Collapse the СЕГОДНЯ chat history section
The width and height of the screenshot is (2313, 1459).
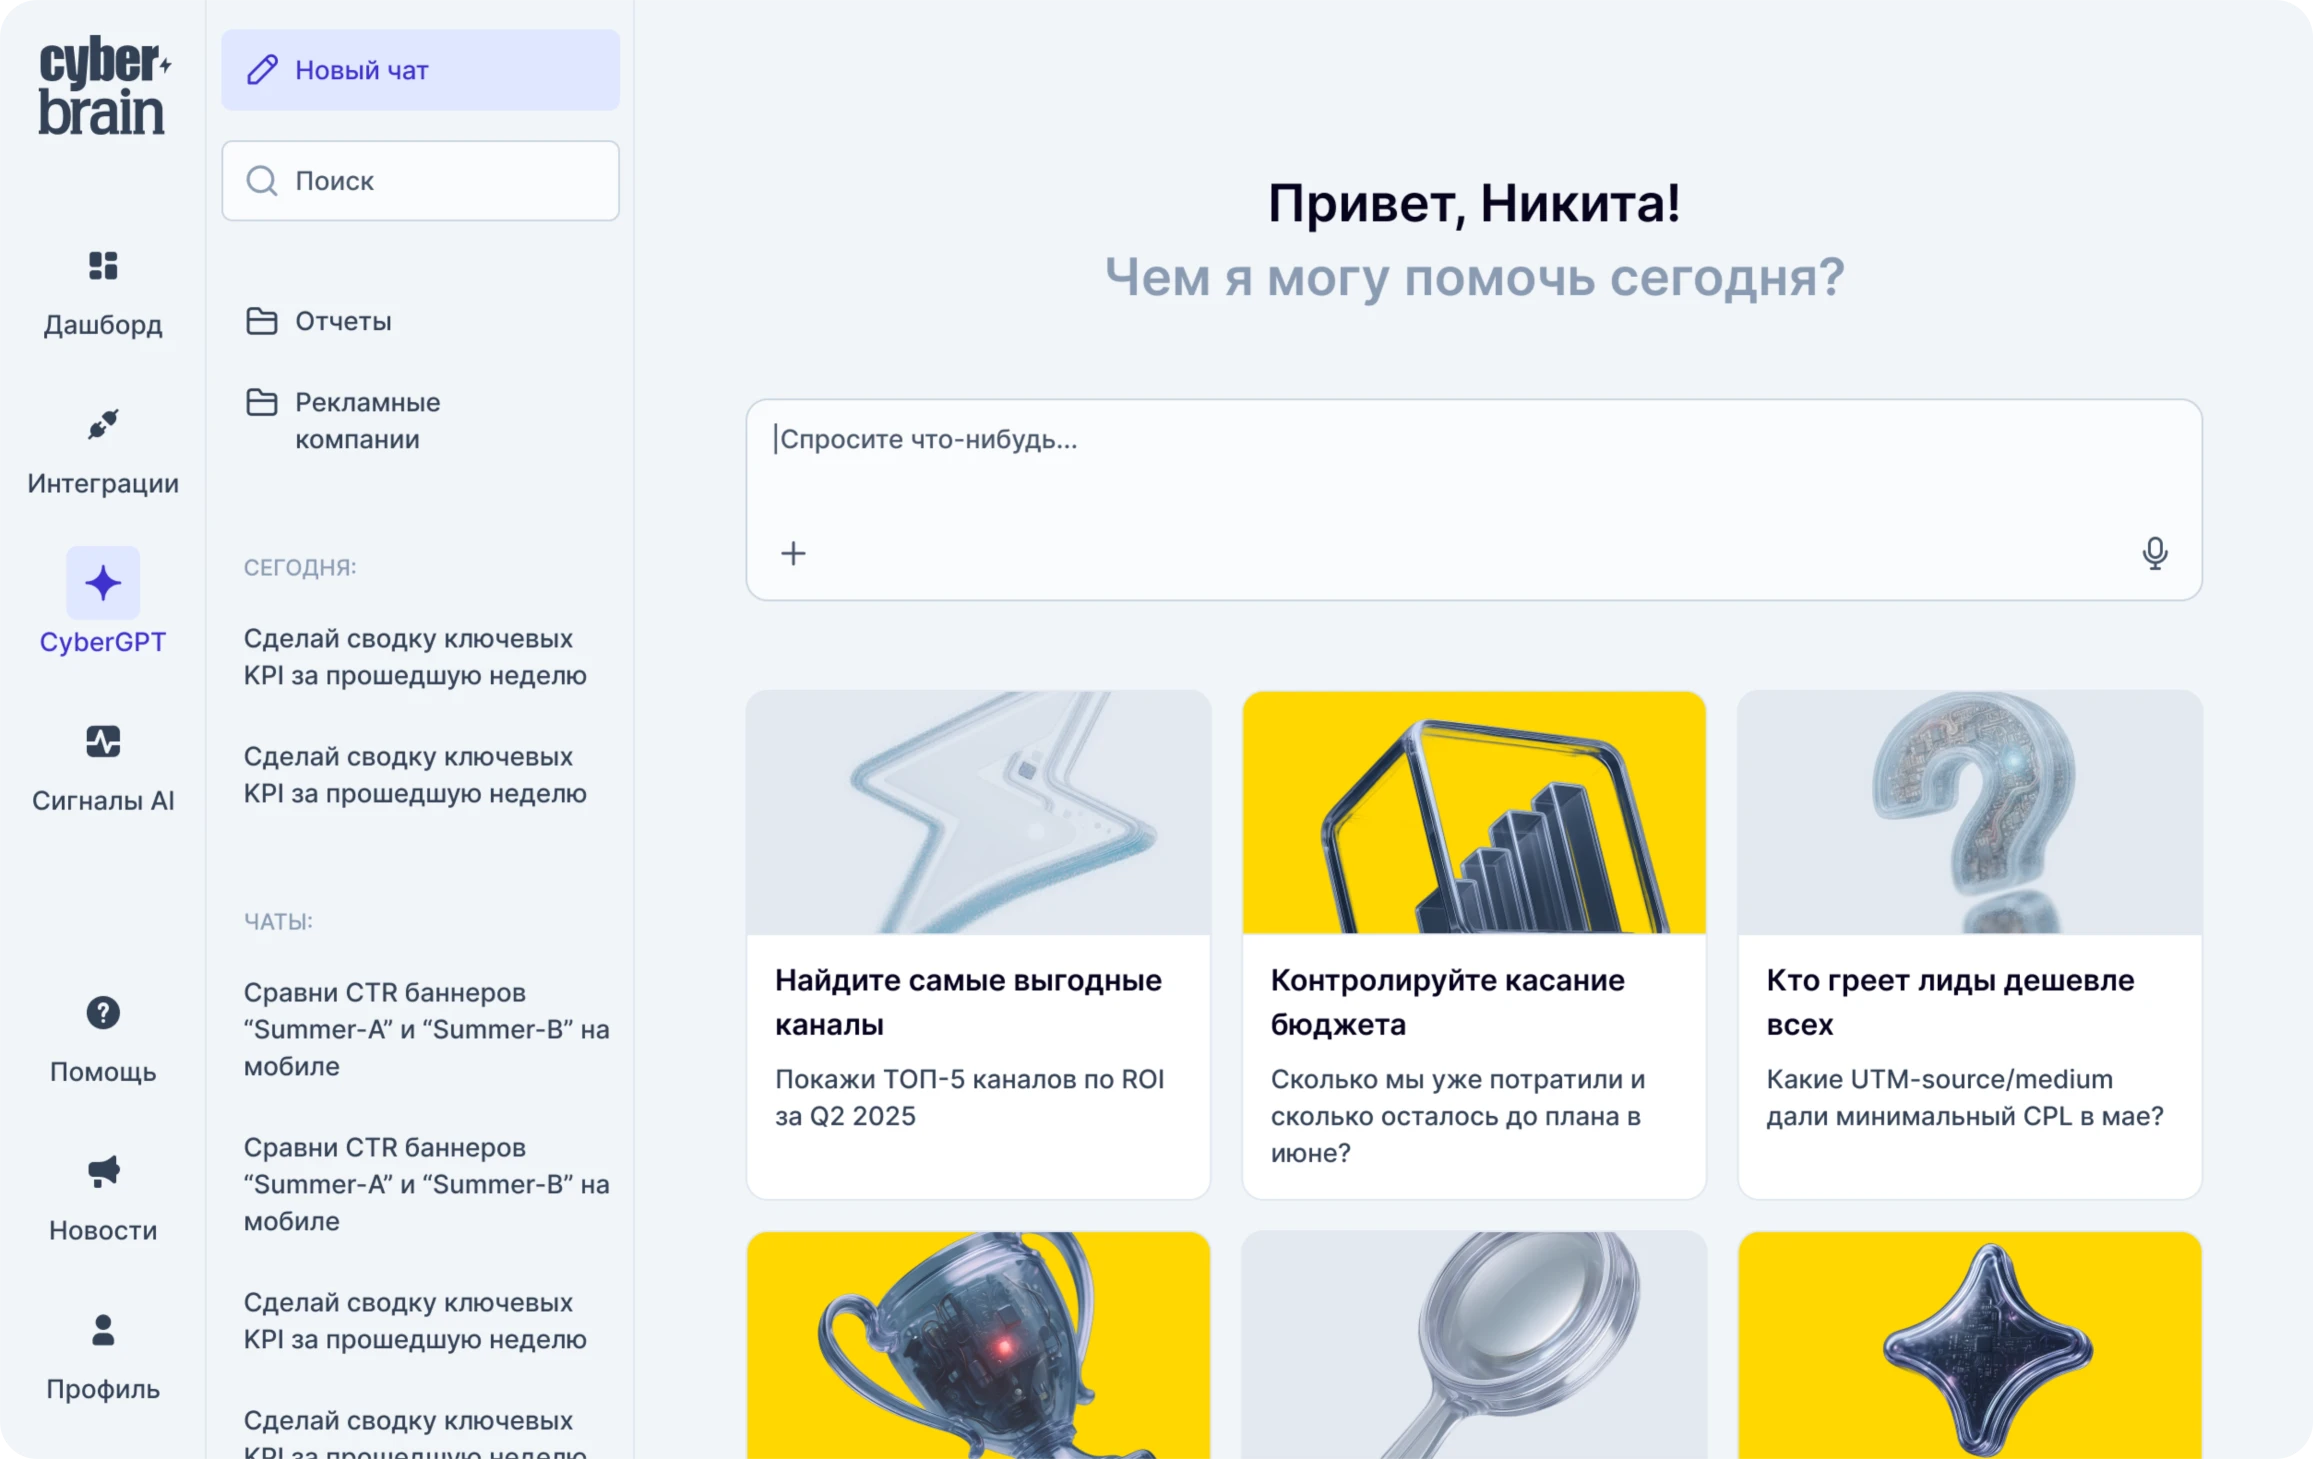coord(299,567)
